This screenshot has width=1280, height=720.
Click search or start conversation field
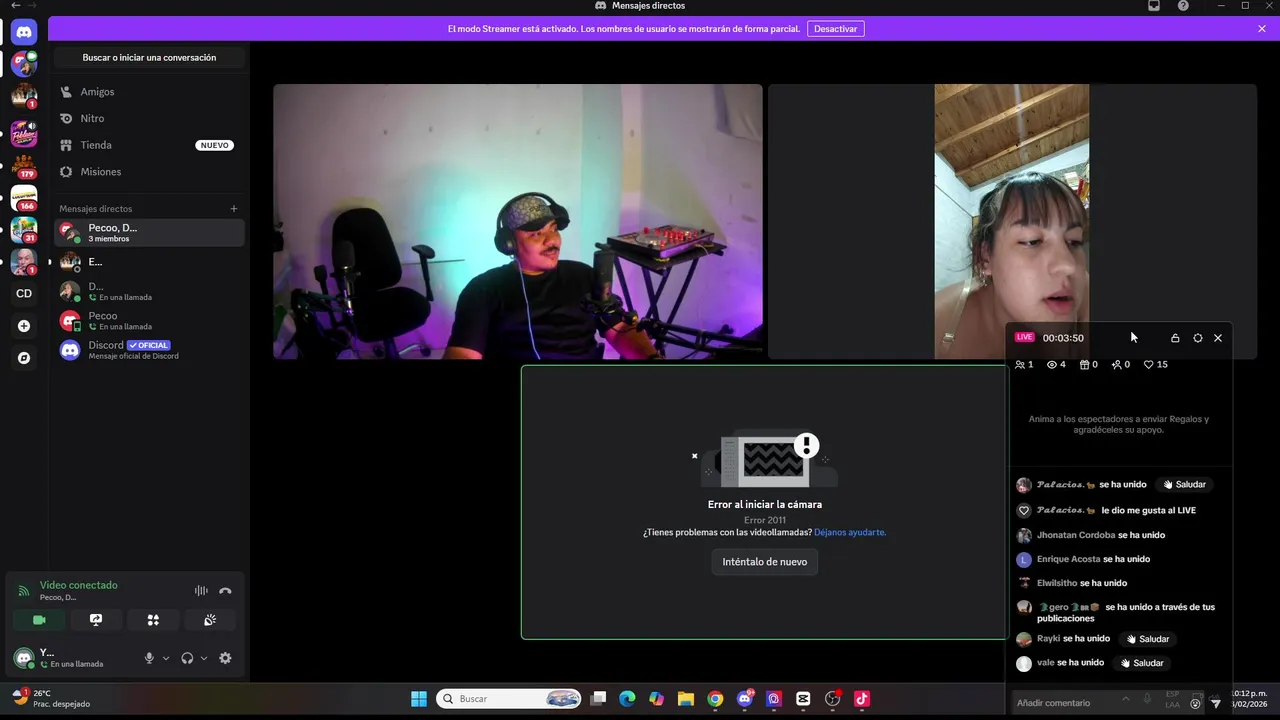click(149, 58)
